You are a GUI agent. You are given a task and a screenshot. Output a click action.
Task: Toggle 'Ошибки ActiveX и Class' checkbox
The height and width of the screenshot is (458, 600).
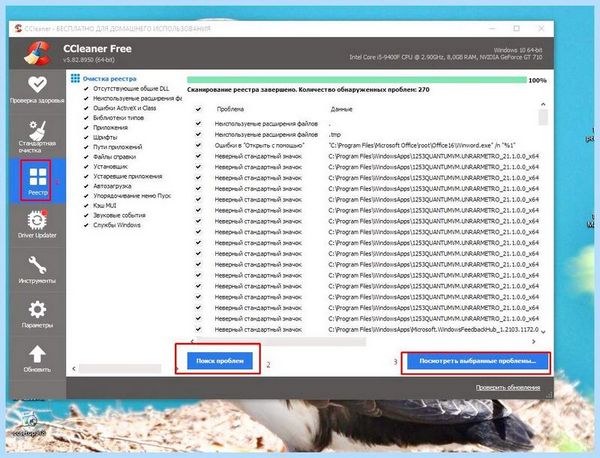coord(86,108)
